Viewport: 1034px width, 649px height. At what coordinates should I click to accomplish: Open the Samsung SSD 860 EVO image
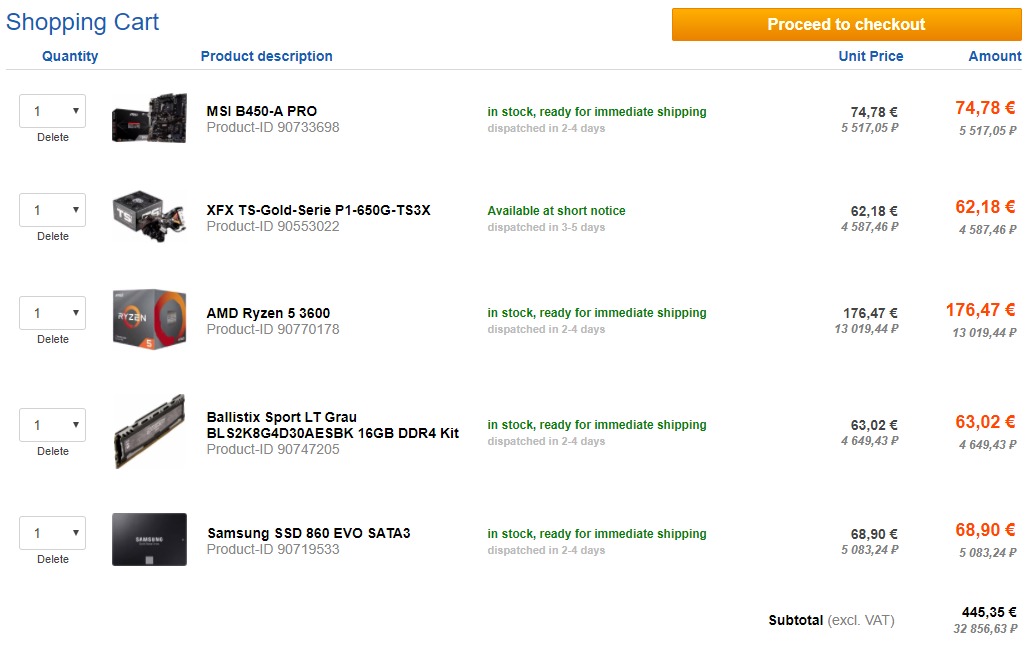(x=149, y=540)
